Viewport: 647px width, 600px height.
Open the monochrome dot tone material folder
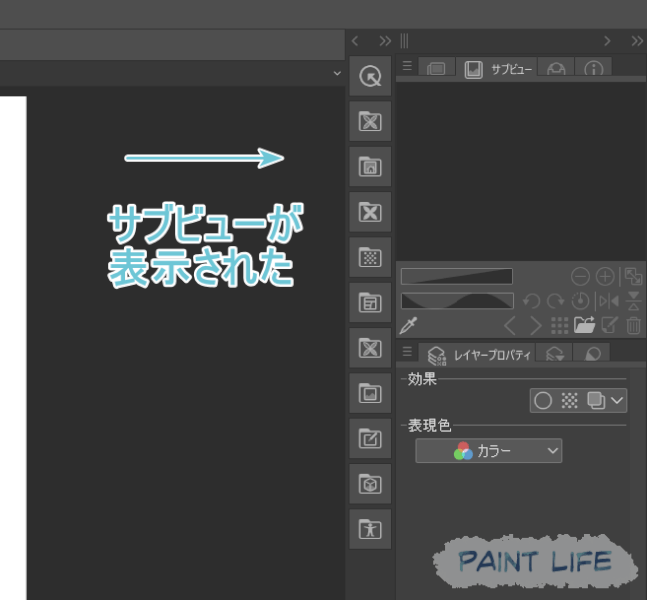pos(370,257)
